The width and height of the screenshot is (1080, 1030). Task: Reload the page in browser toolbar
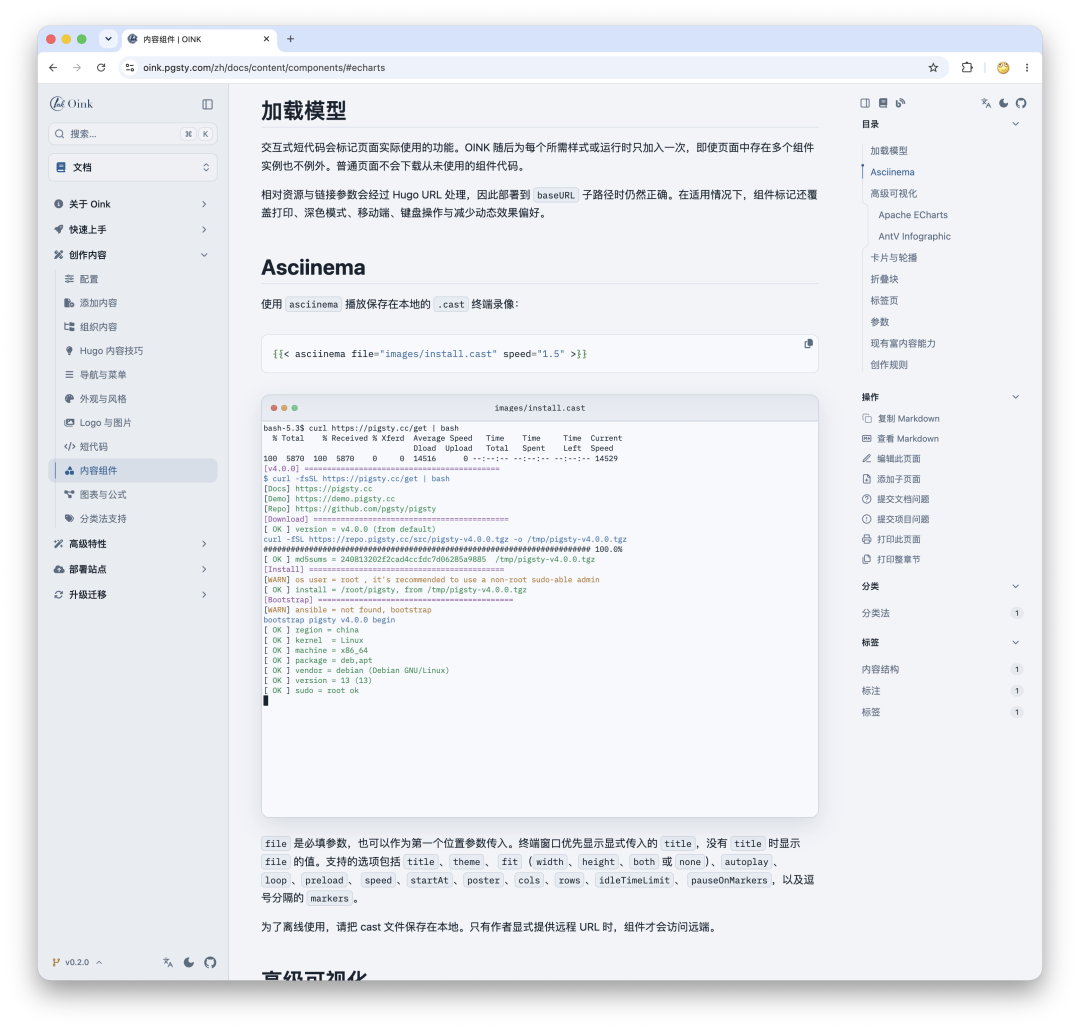101,68
